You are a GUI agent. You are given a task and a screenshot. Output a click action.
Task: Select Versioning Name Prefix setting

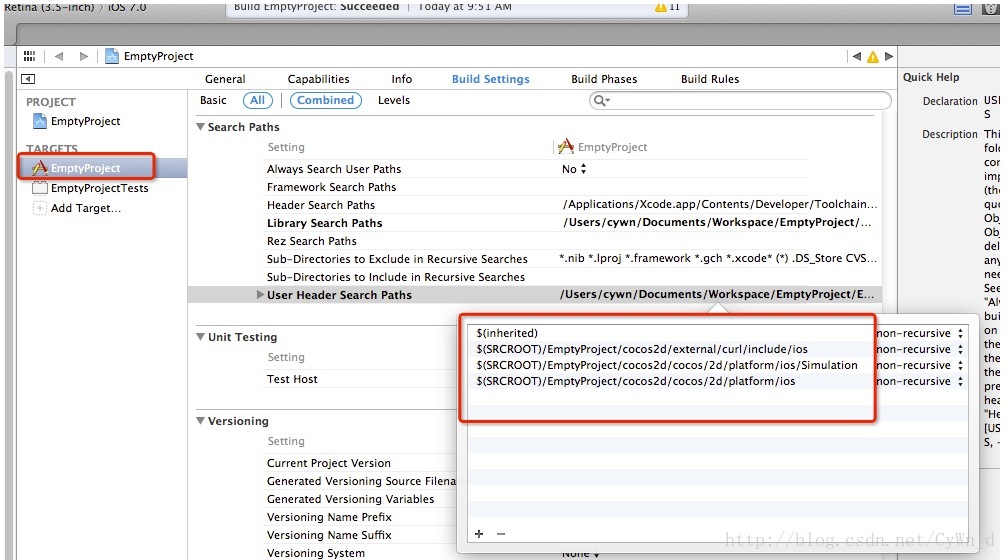(x=329, y=516)
